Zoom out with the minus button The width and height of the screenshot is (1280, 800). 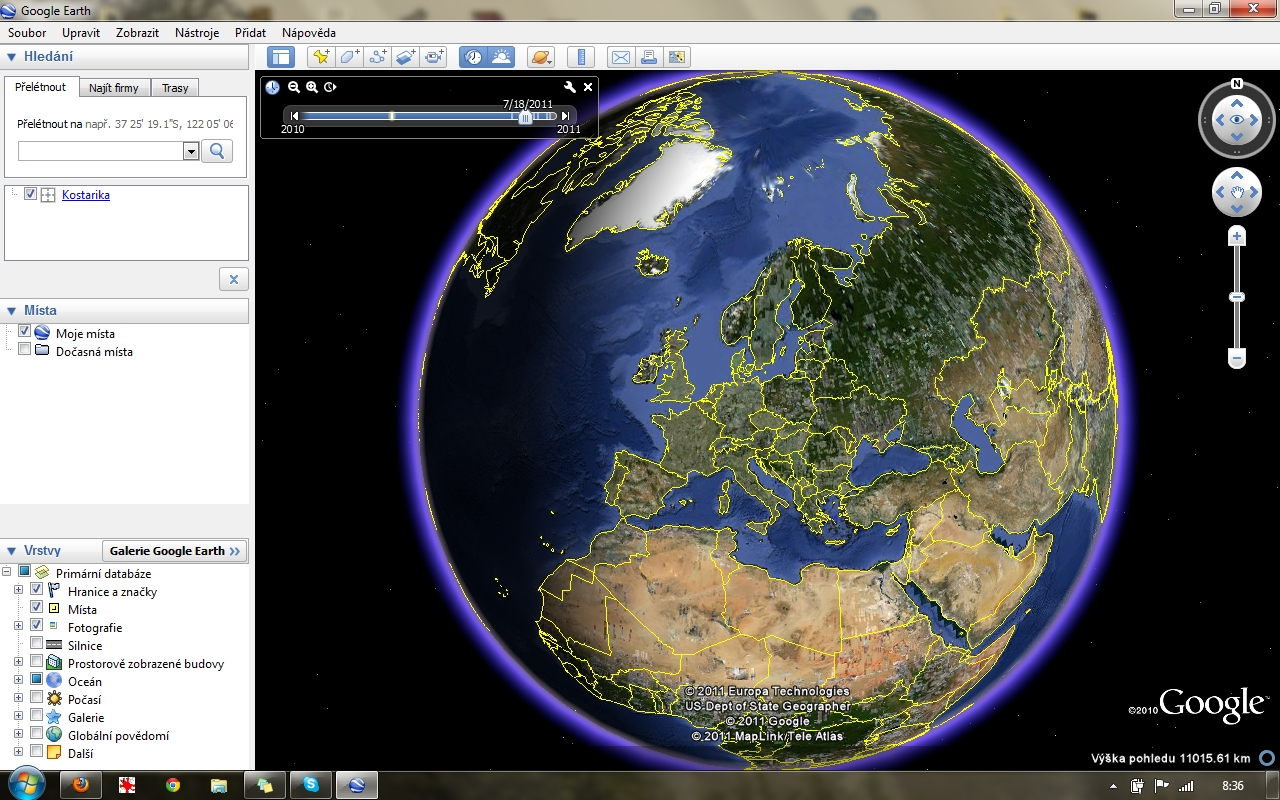point(1237,358)
